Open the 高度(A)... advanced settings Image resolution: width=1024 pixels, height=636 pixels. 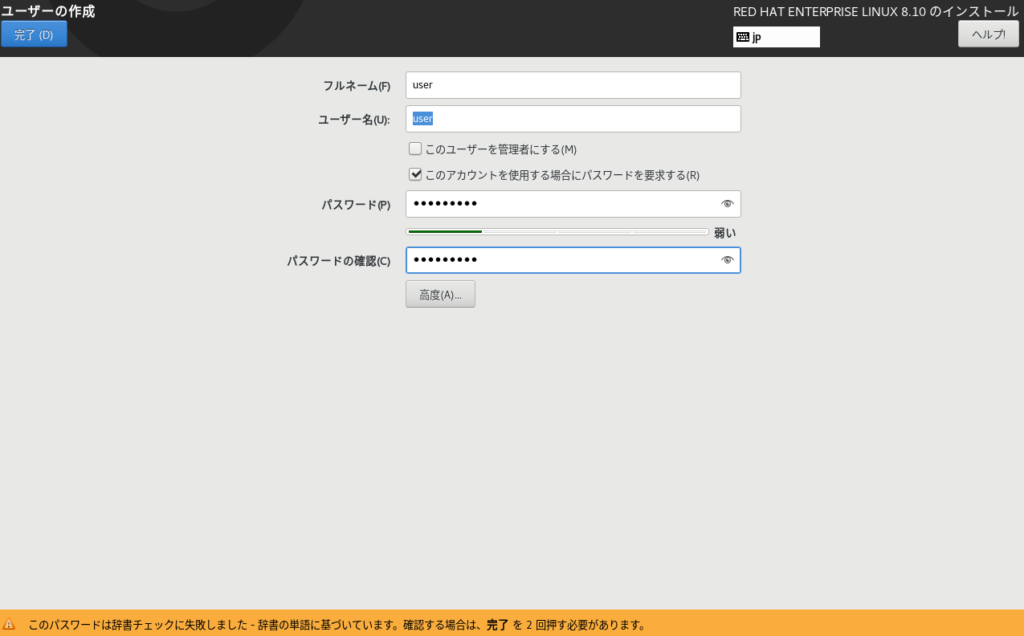440,294
